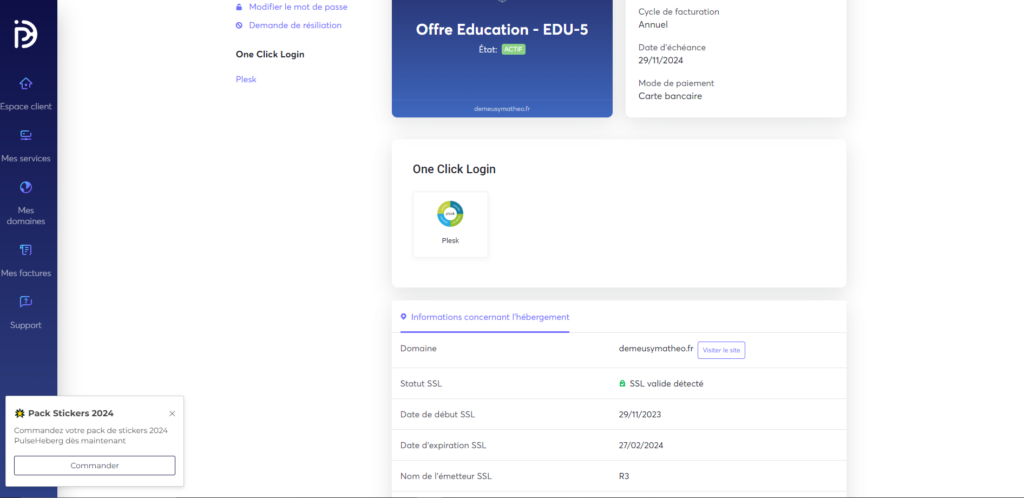The width and height of the screenshot is (1024, 498).
Task: Select Informations concernant l'hébergement tab
Action: pos(489,317)
